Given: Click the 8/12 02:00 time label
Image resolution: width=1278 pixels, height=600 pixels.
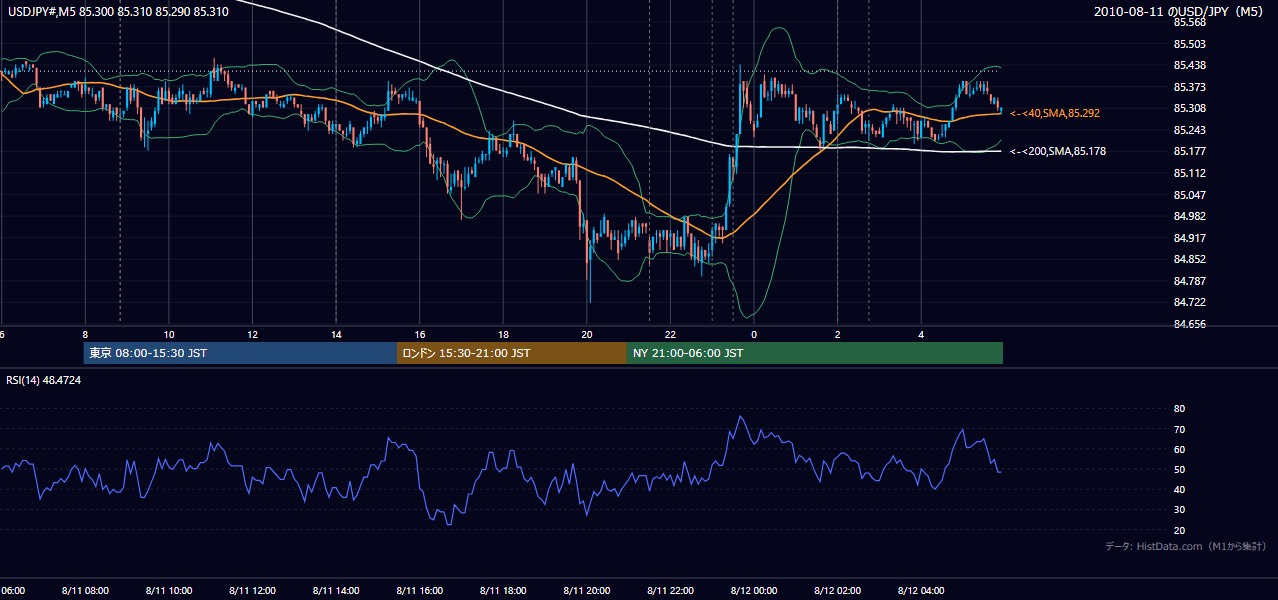Looking at the screenshot, I should coord(837,591).
